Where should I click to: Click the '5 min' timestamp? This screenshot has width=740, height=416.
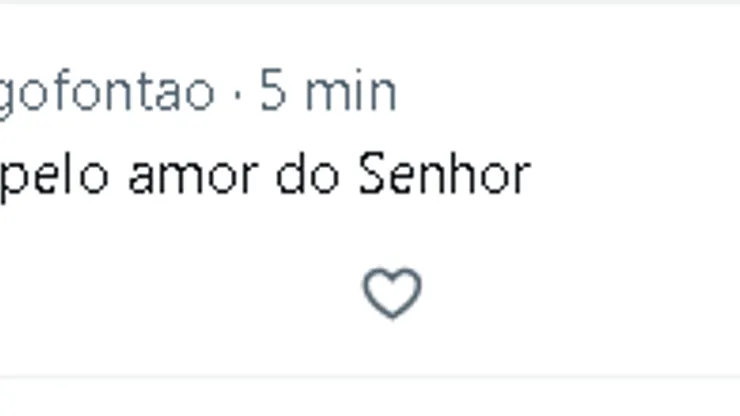pyautogui.click(x=328, y=93)
